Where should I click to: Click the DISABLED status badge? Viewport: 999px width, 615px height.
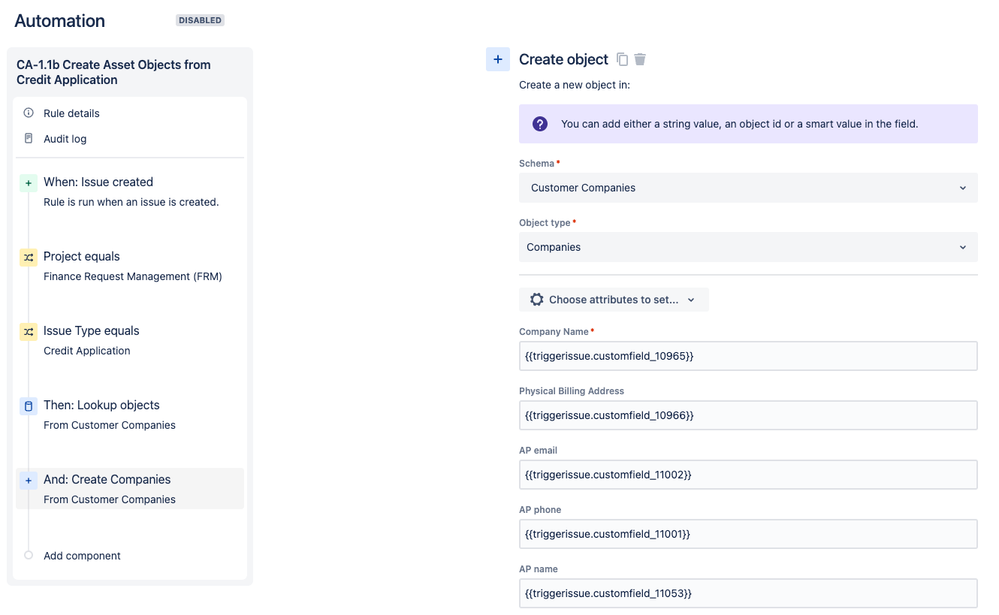(200, 20)
